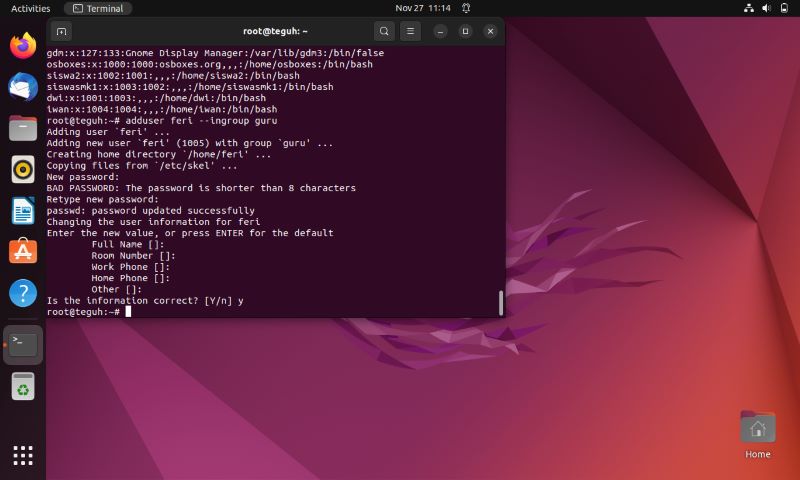Maximize the terminal window

(x=465, y=31)
